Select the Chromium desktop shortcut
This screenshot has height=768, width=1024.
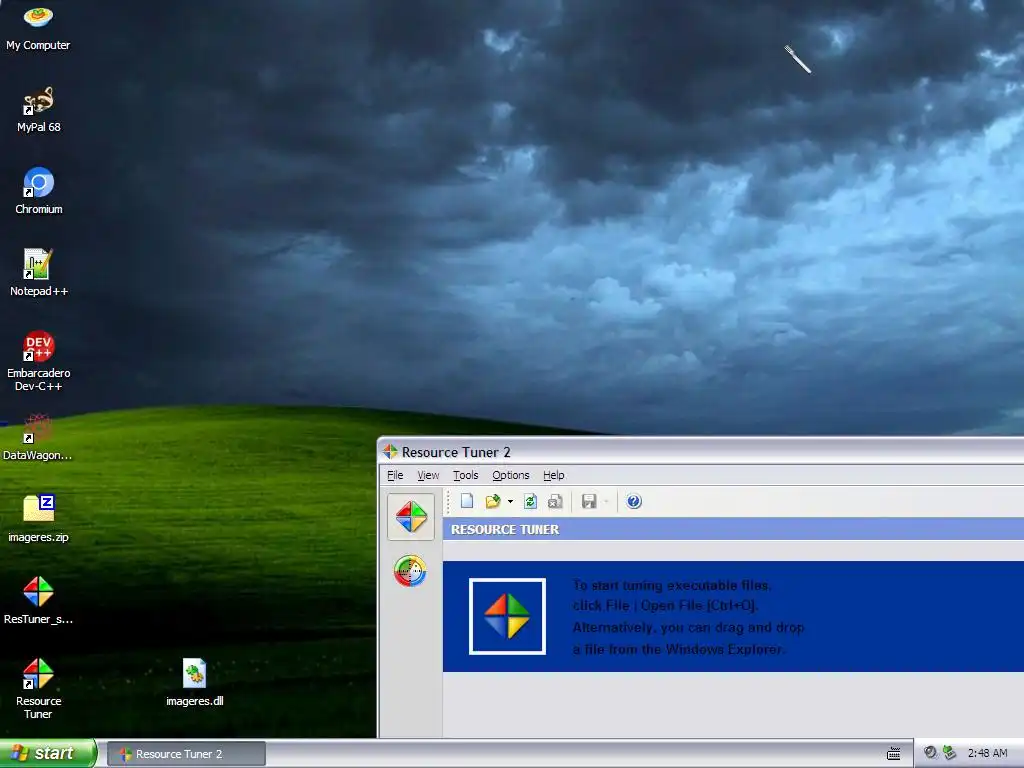coord(39,191)
